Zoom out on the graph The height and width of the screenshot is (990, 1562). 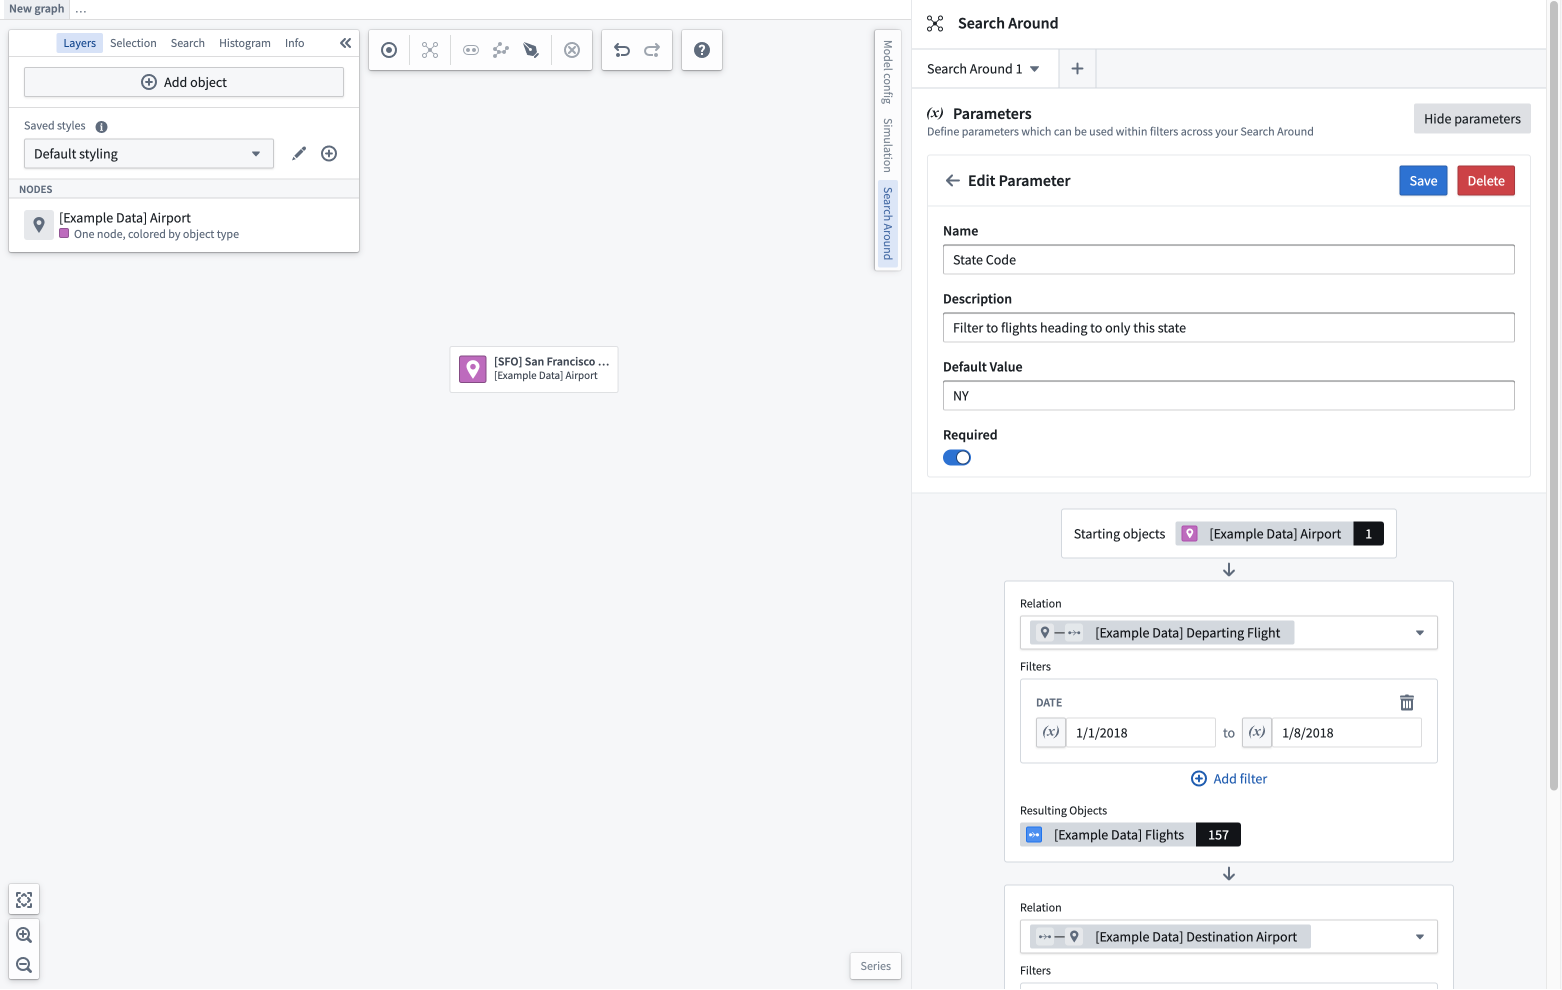pyautogui.click(x=24, y=965)
